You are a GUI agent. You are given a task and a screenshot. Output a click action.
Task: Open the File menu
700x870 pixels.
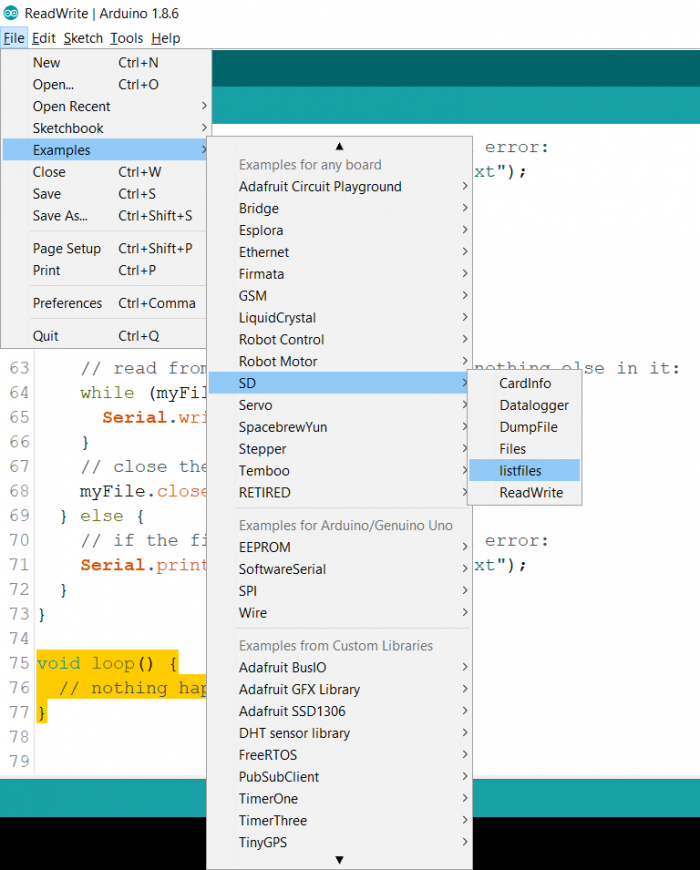pos(14,38)
